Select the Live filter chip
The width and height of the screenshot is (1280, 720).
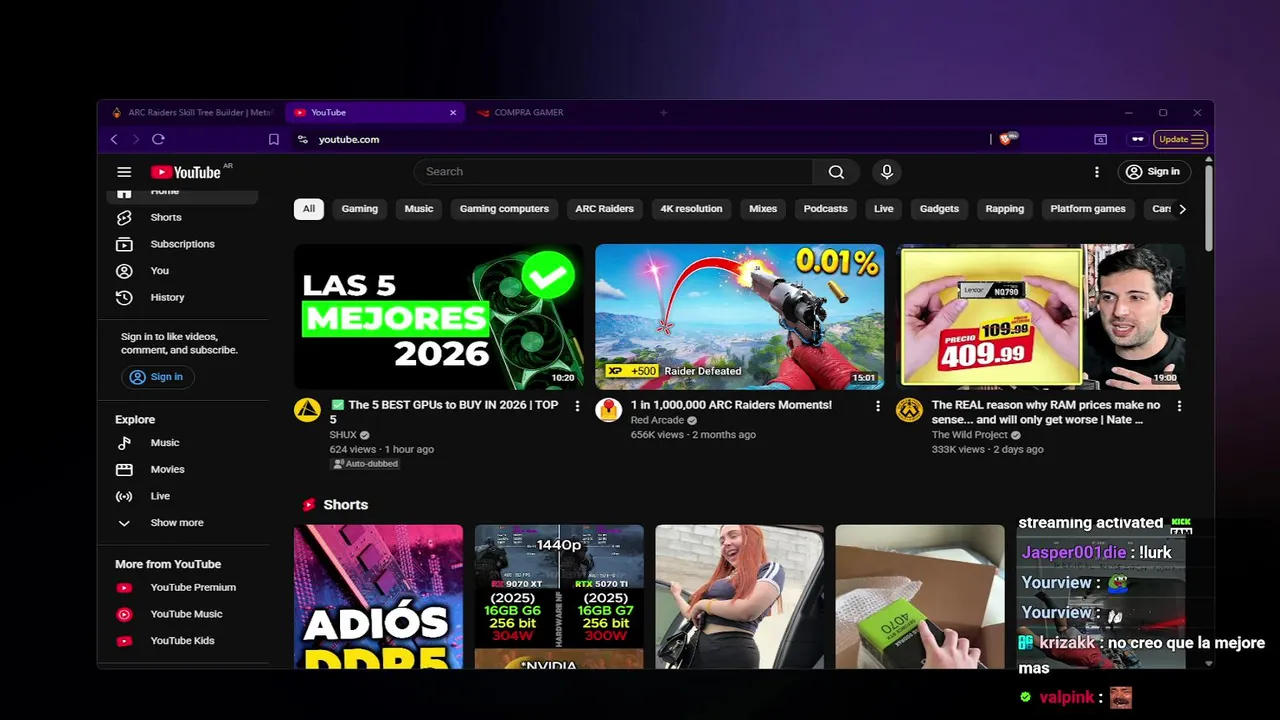tap(884, 209)
